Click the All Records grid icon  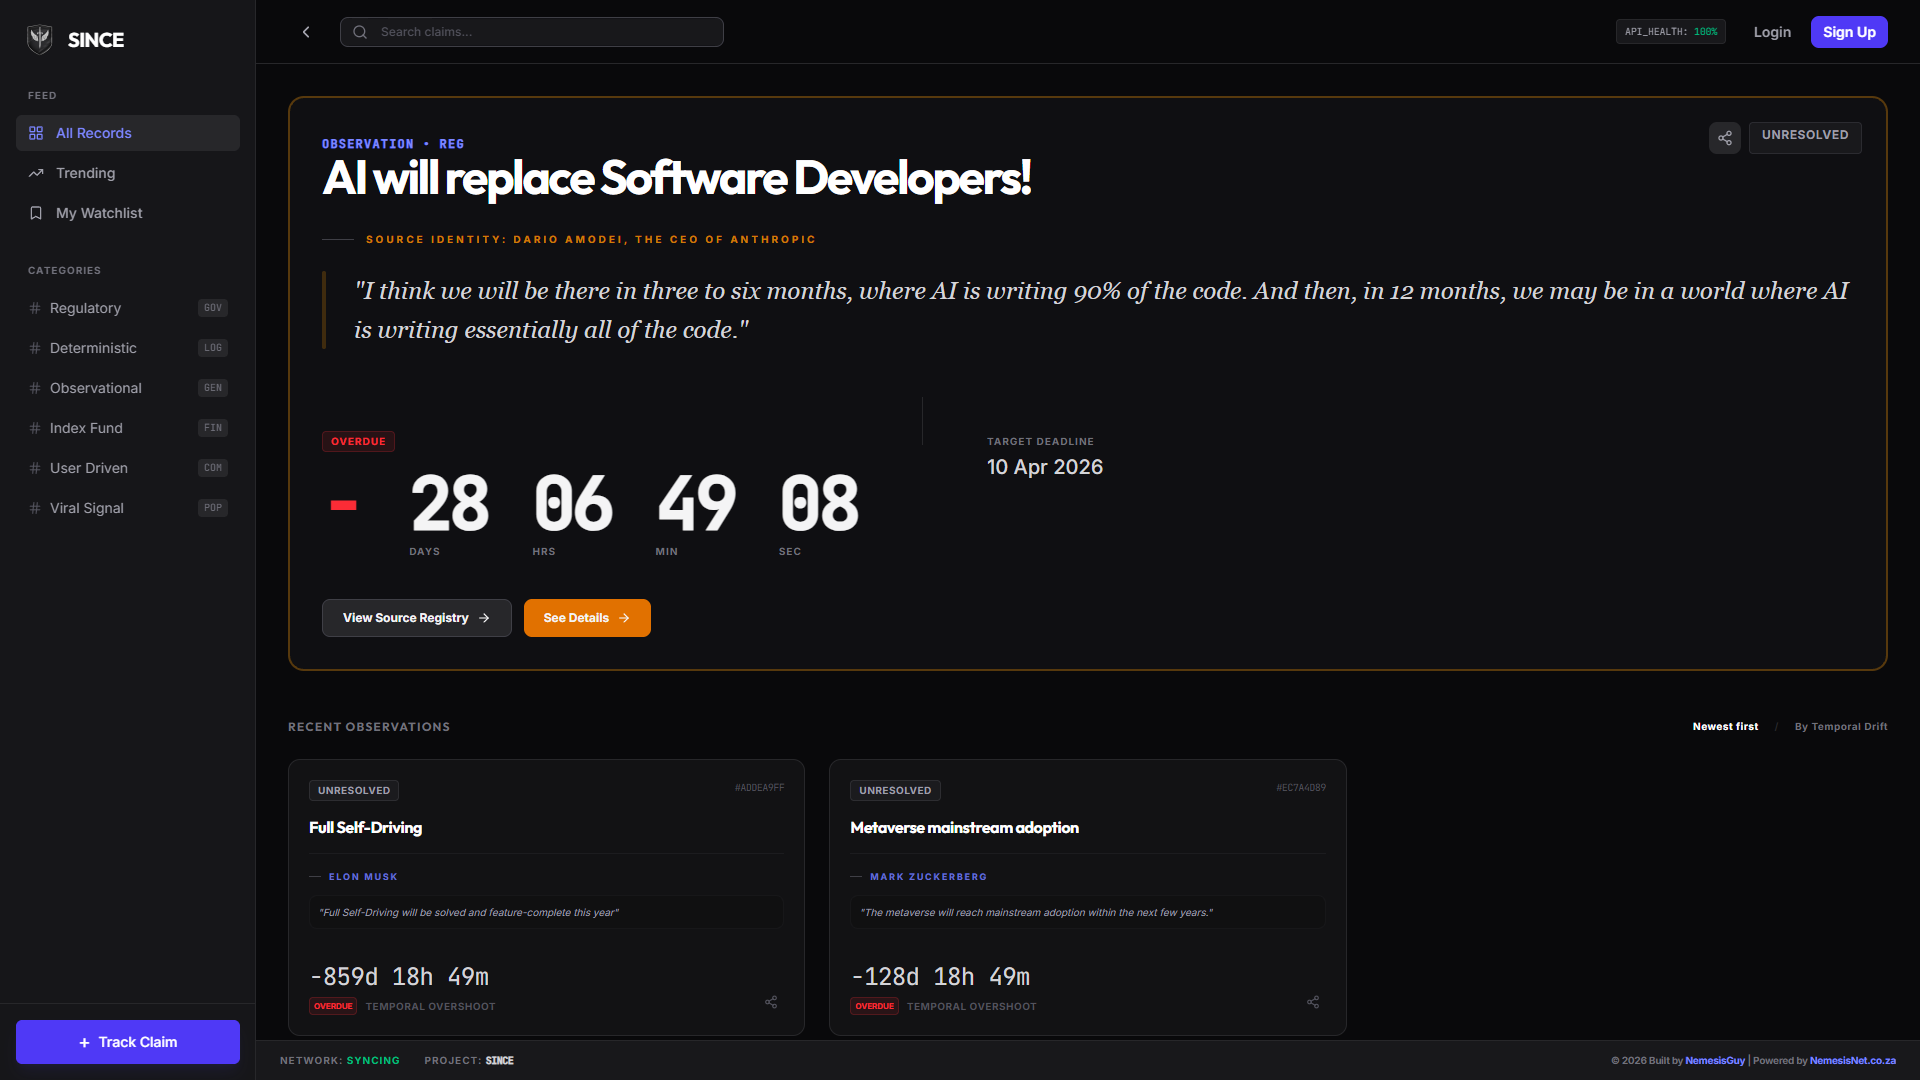pos(36,133)
